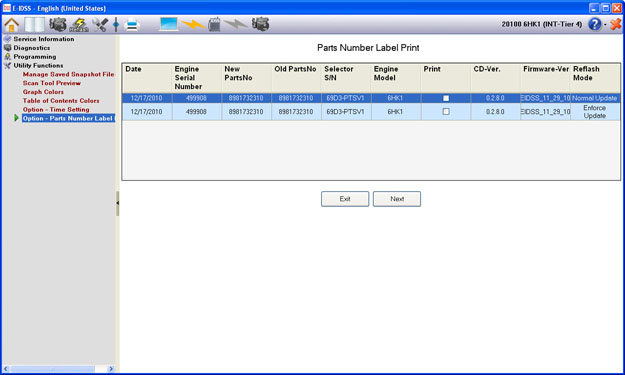The image size is (625, 375).
Task: Open the service manual book icon
Action: click(x=34, y=25)
